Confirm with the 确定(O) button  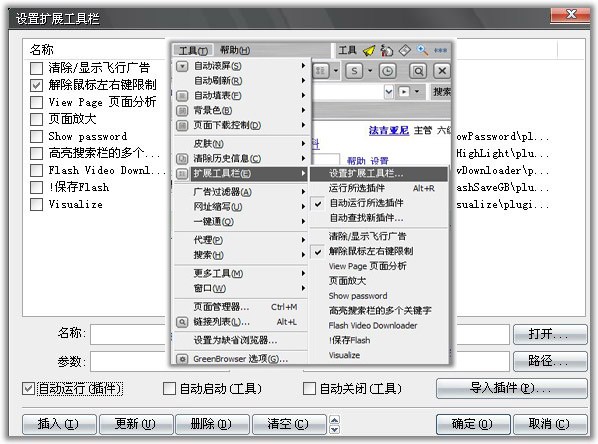[473, 424]
